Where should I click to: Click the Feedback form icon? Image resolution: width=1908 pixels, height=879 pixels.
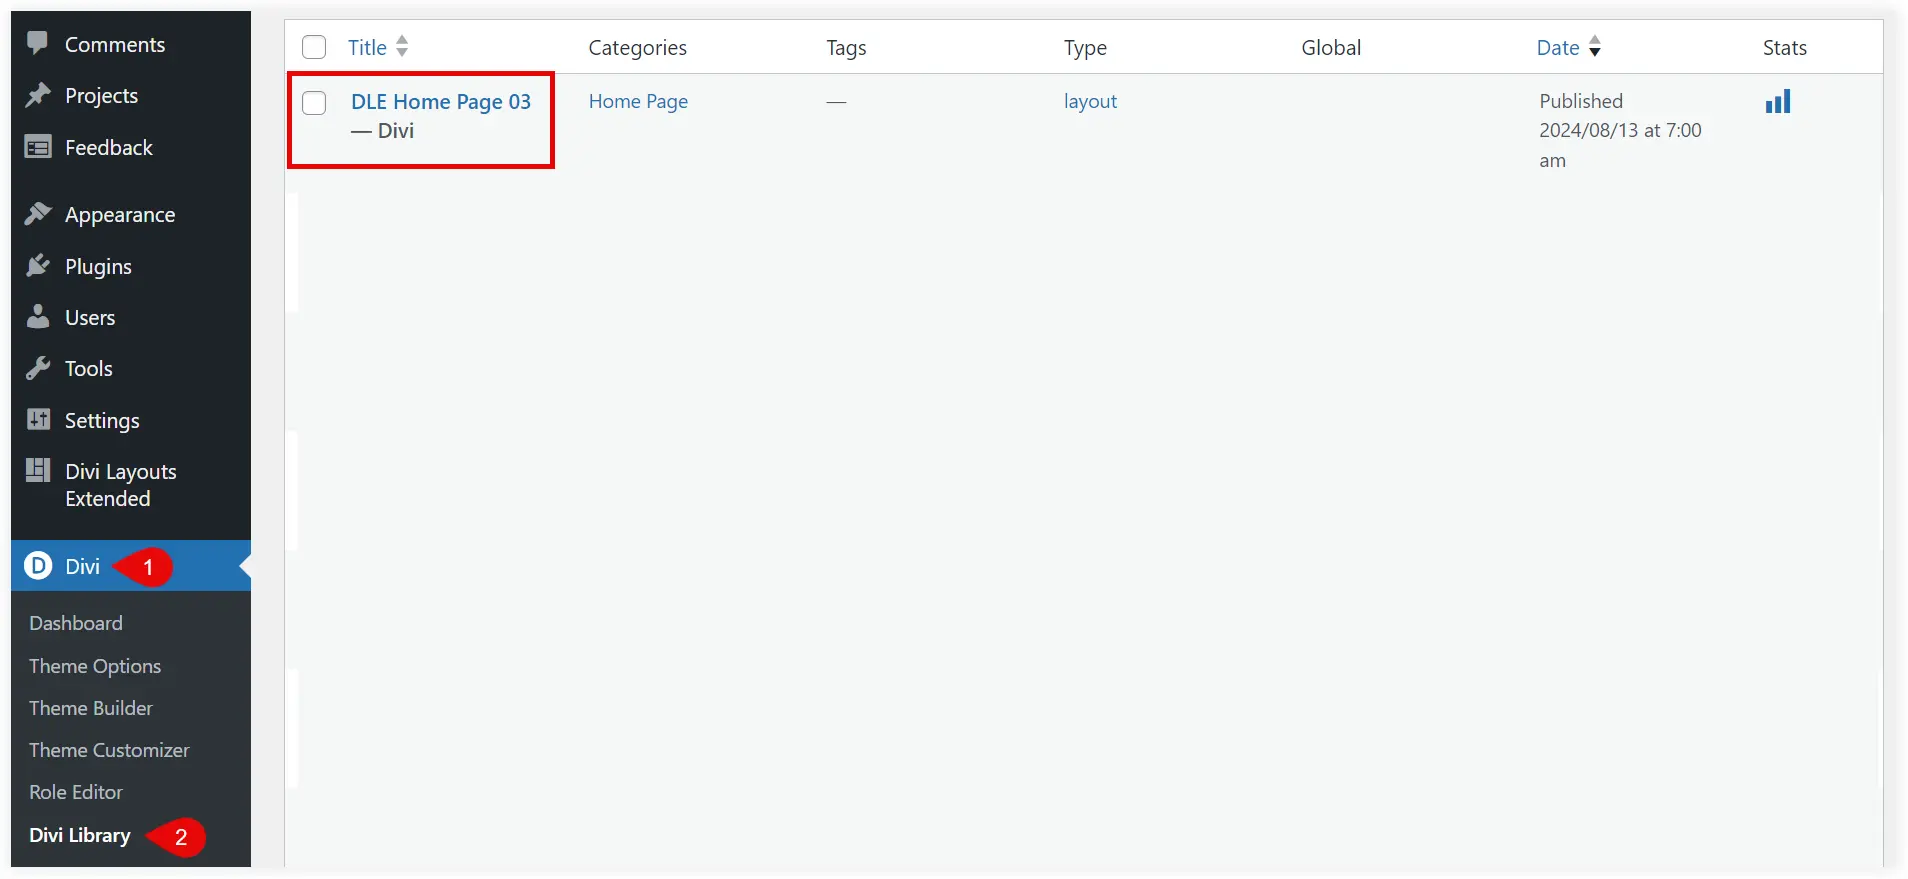(x=38, y=147)
